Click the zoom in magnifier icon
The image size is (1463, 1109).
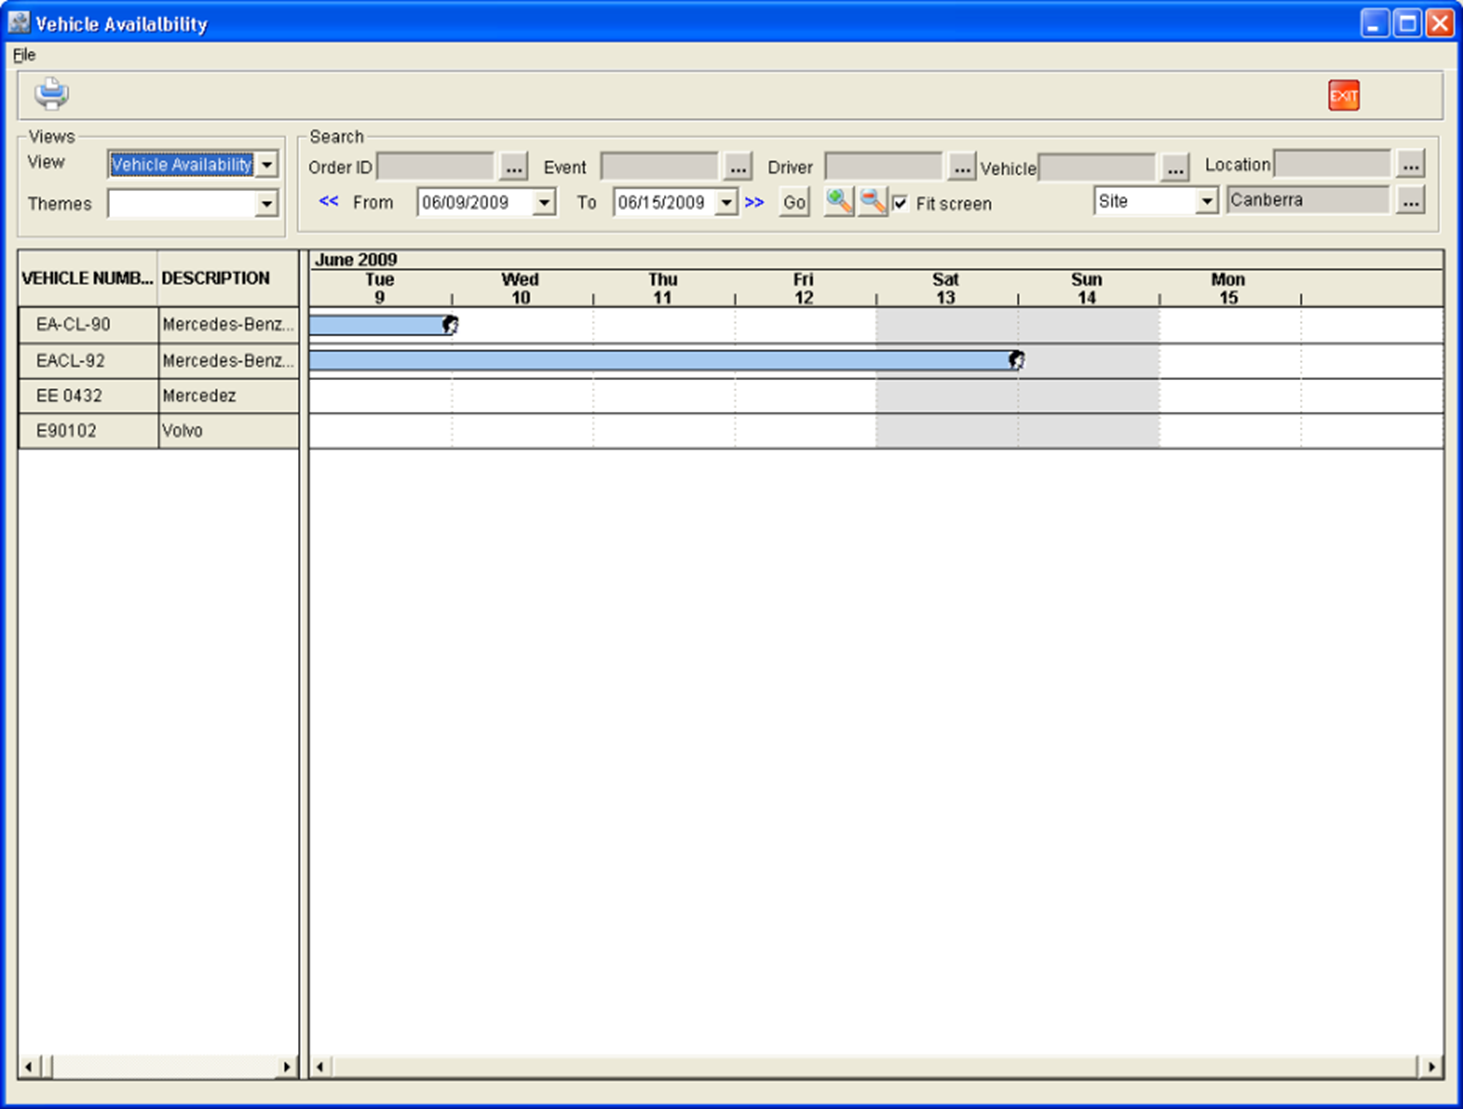(838, 202)
